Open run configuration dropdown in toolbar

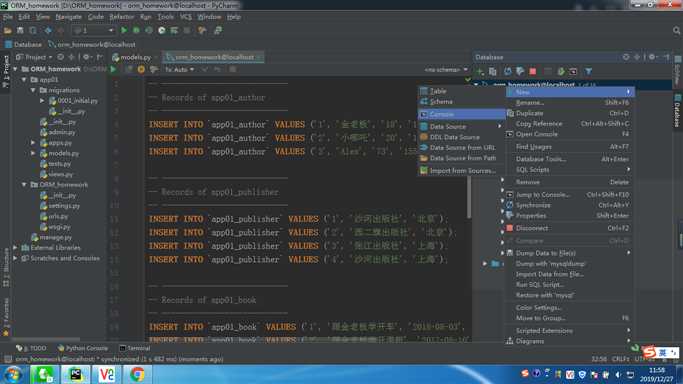93,30
